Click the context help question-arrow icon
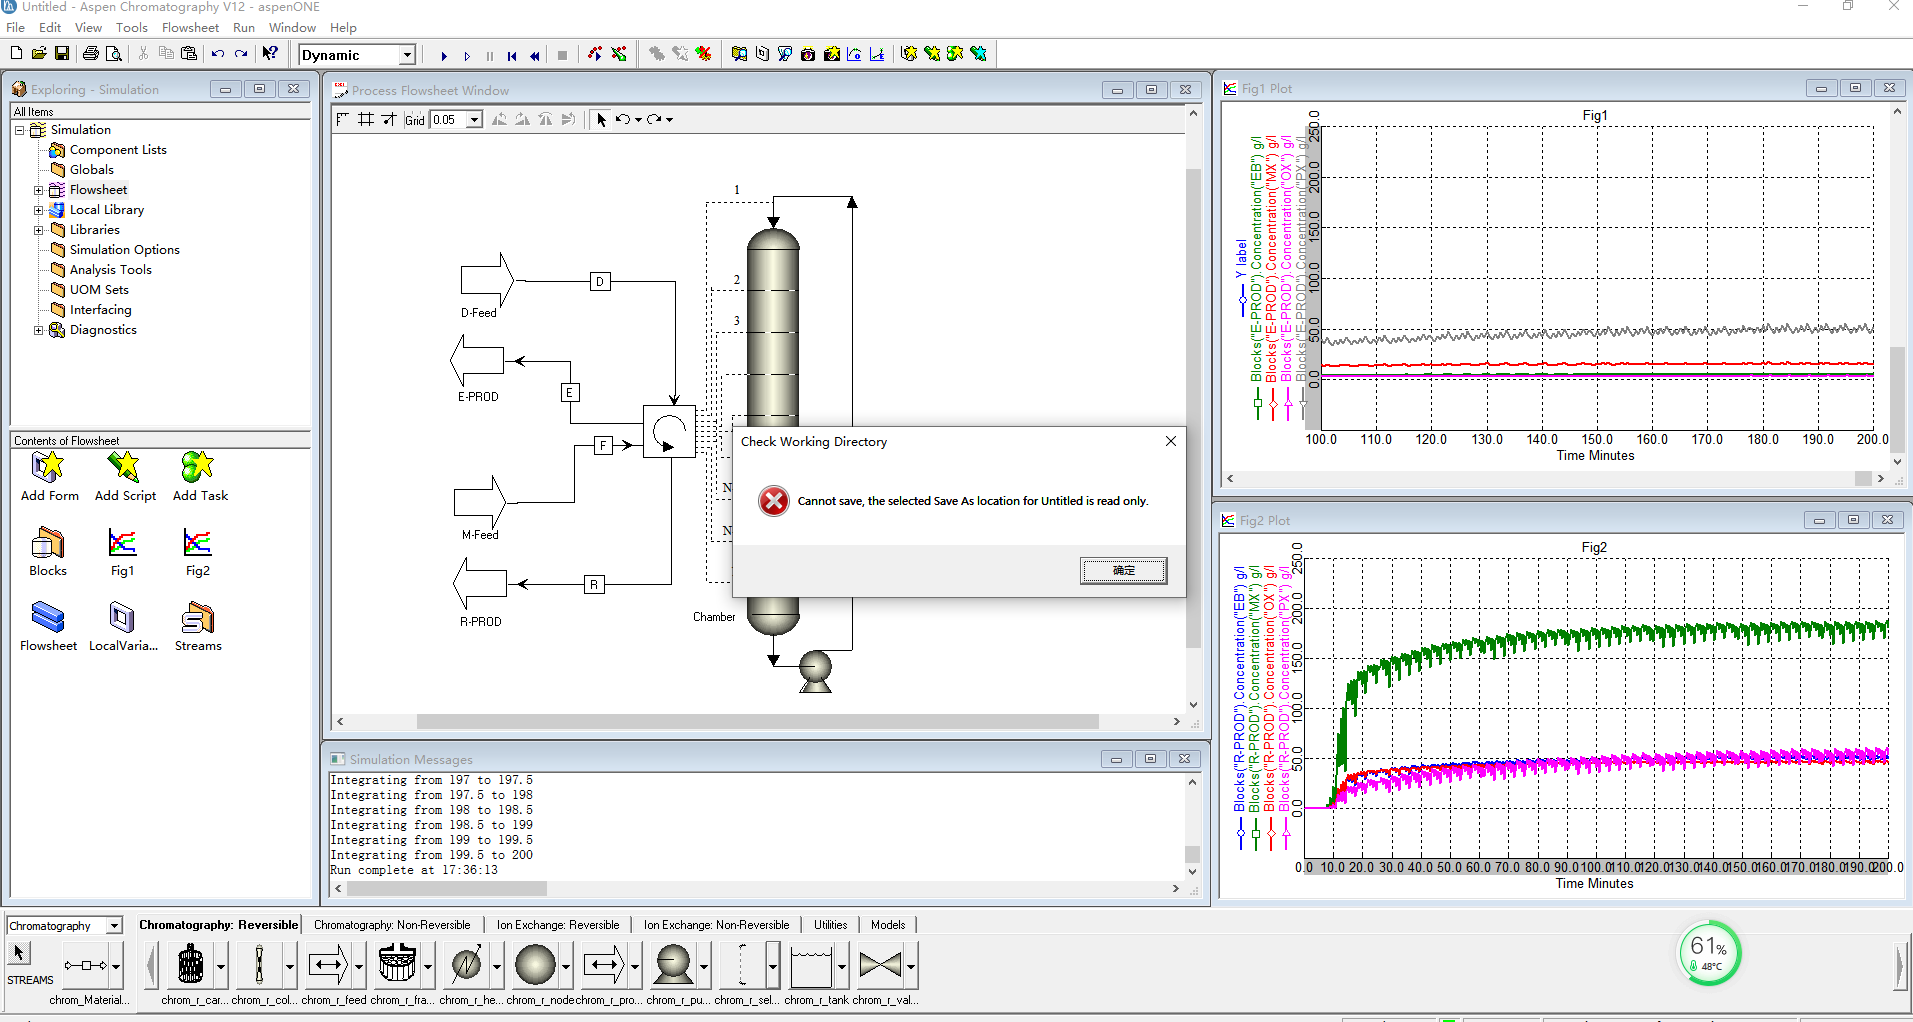 270,54
